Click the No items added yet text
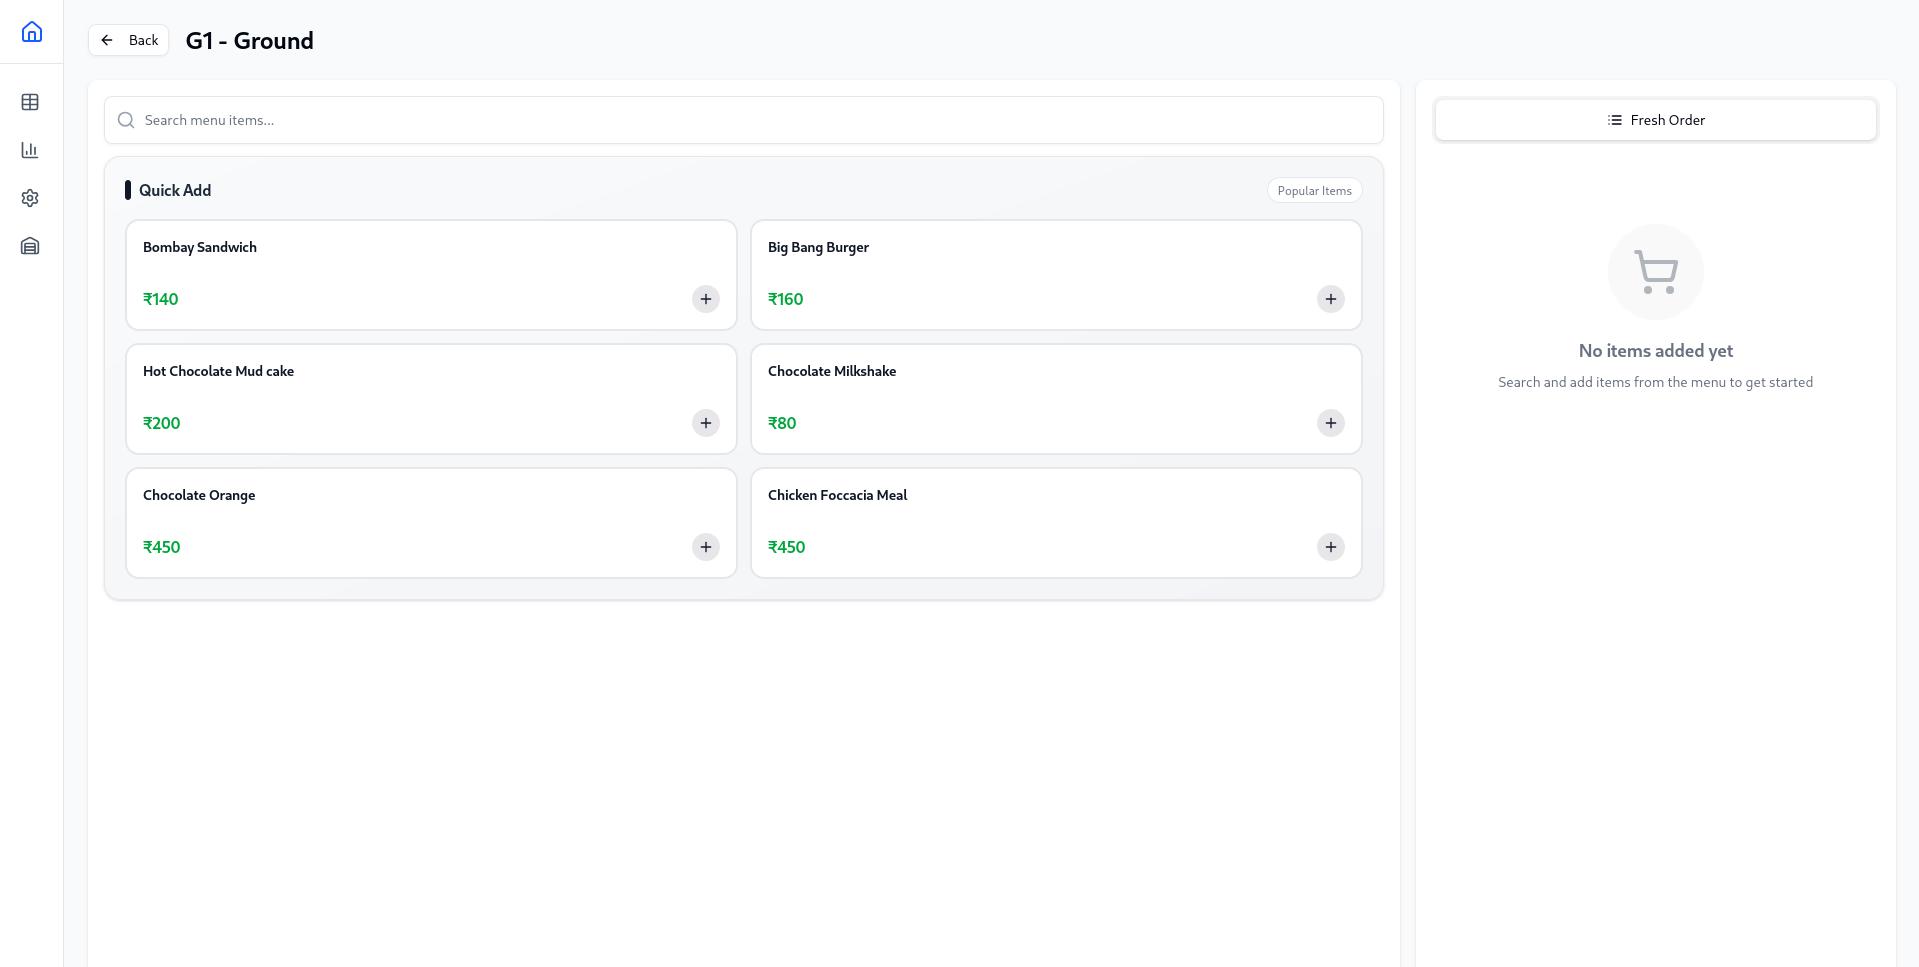 [x=1656, y=351]
